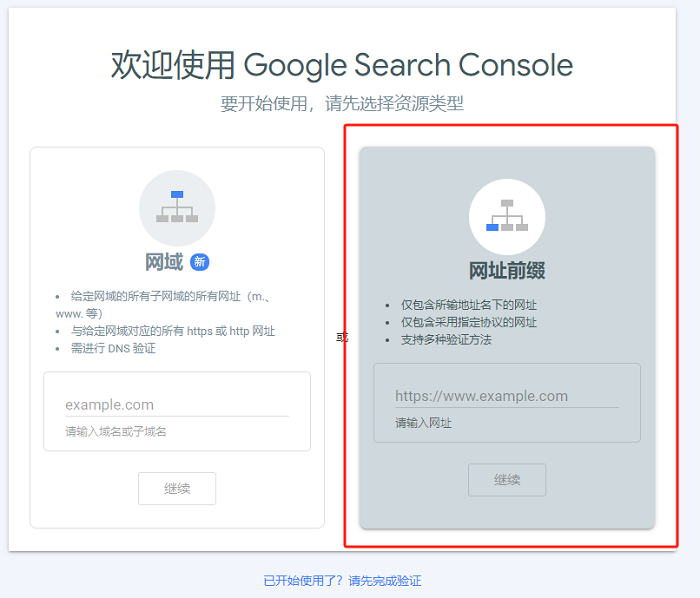Click the 网域 domain hierarchy icon
The image size is (700, 598).
[x=177, y=208]
